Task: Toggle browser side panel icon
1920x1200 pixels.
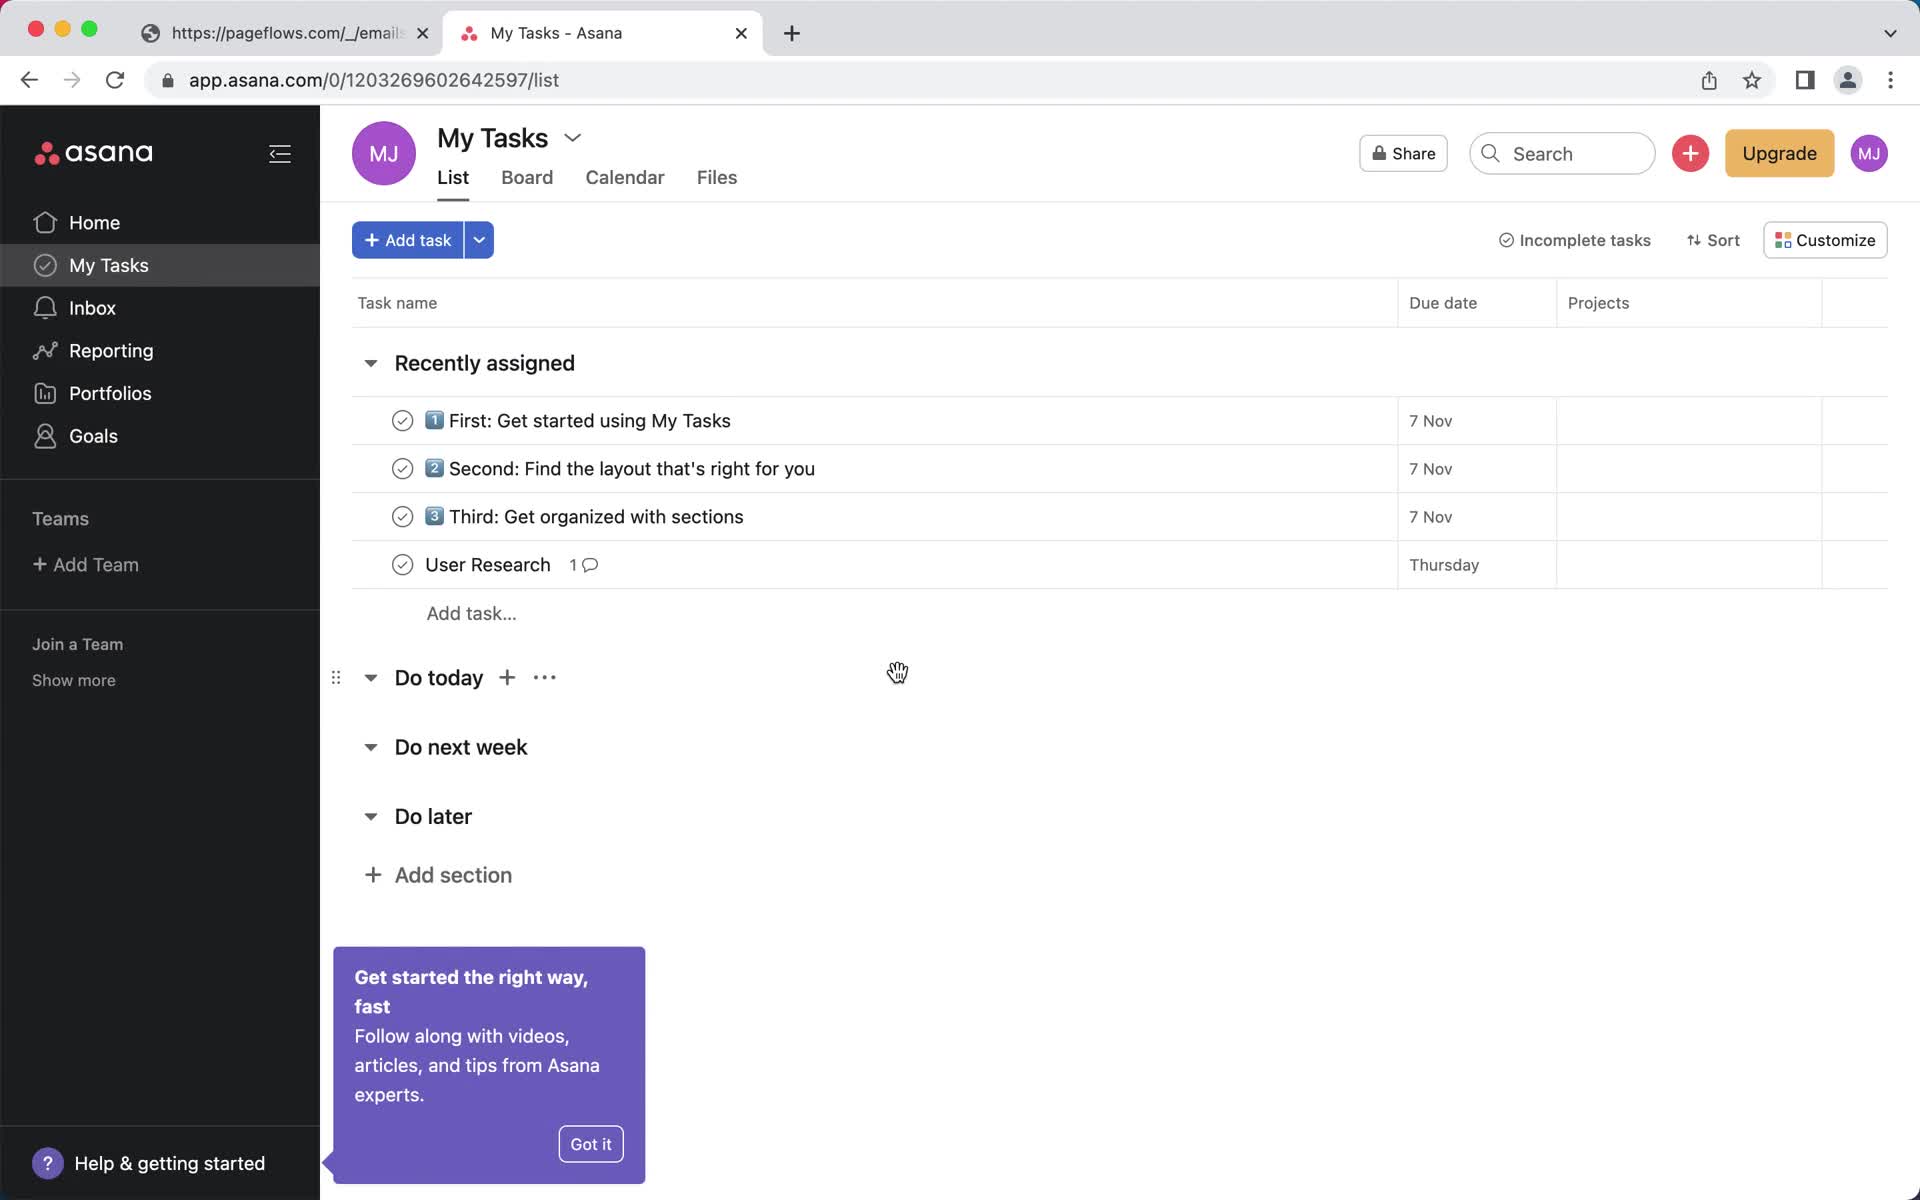Action: click(1804, 80)
